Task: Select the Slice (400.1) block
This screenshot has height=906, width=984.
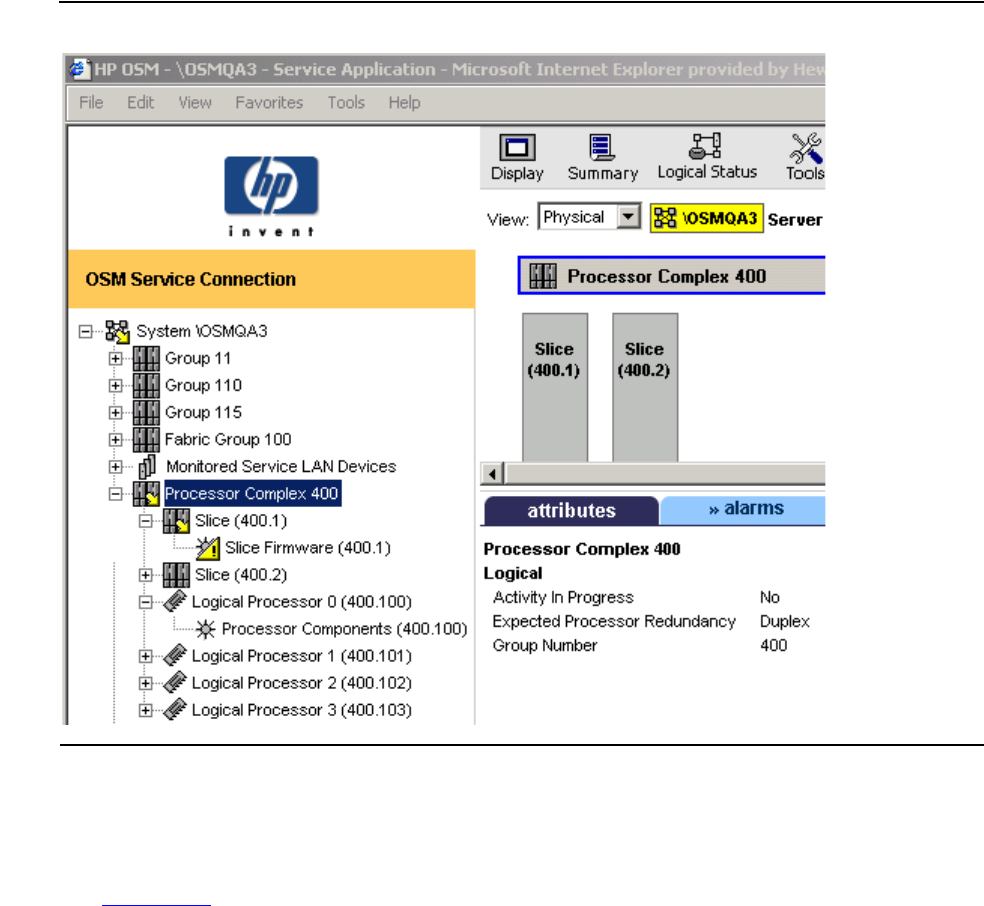Action: point(555,387)
